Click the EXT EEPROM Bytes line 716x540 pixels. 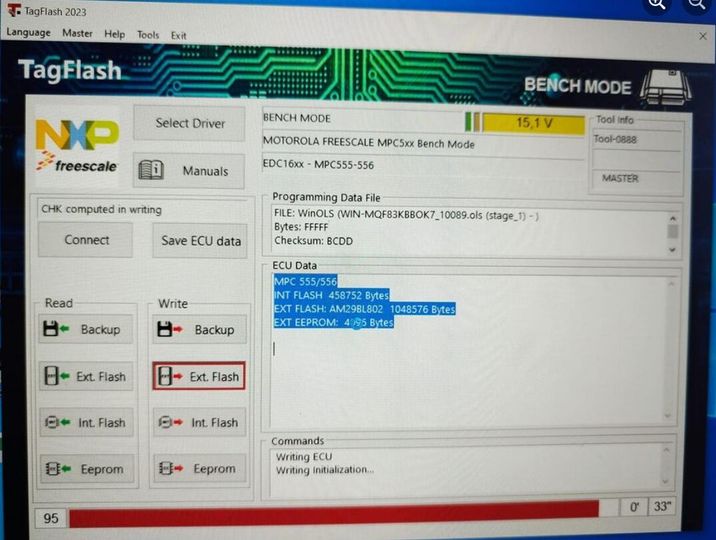click(333, 322)
